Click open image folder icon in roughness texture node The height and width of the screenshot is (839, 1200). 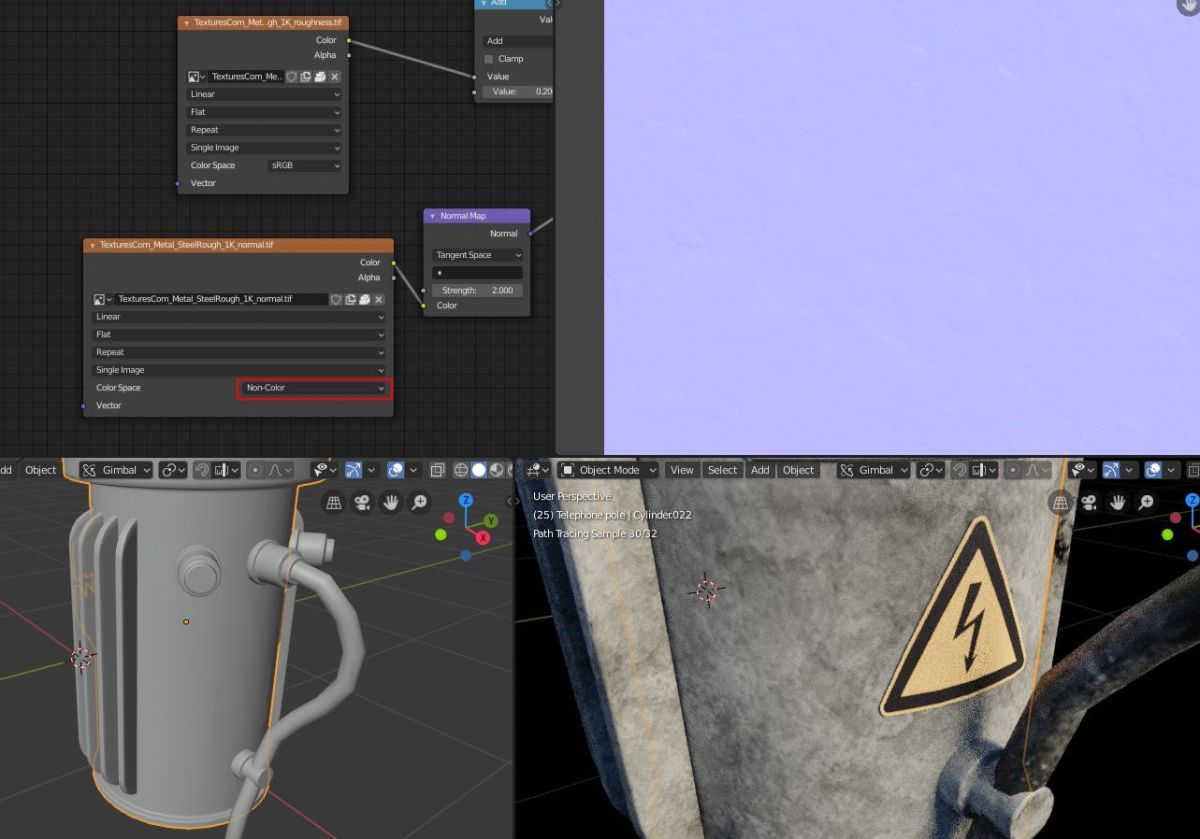click(320, 76)
